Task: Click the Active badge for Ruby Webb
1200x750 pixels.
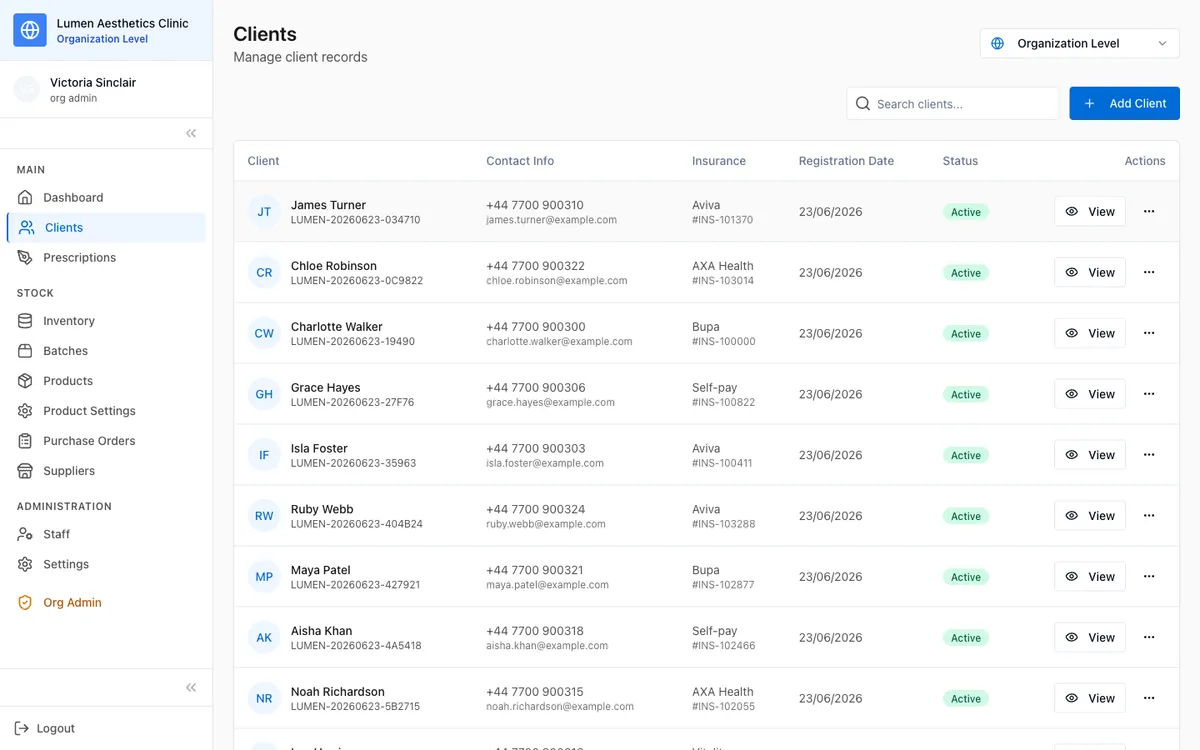Action: tap(966, 516)
